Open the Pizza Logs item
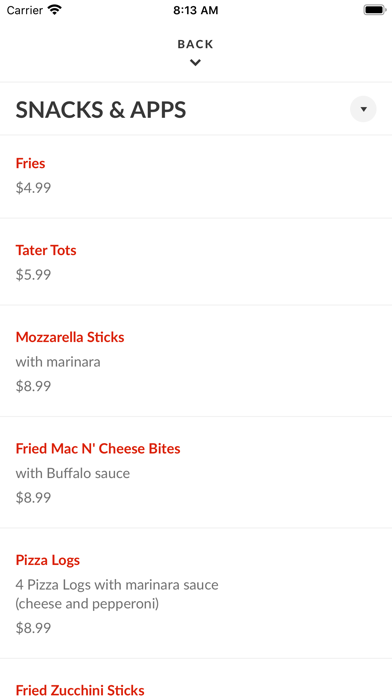Screen dimensions: 392x696 pyautogui.click(x=196, y=593)
